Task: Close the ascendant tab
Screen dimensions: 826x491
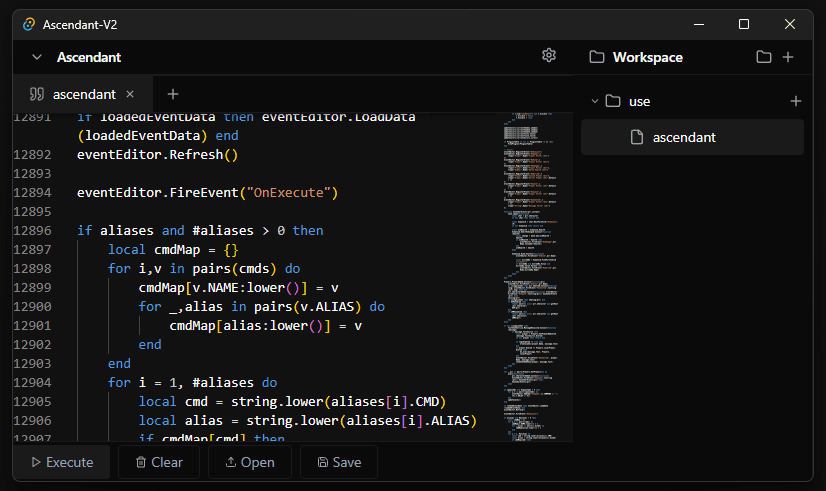Action: click(x=130, y=94)
